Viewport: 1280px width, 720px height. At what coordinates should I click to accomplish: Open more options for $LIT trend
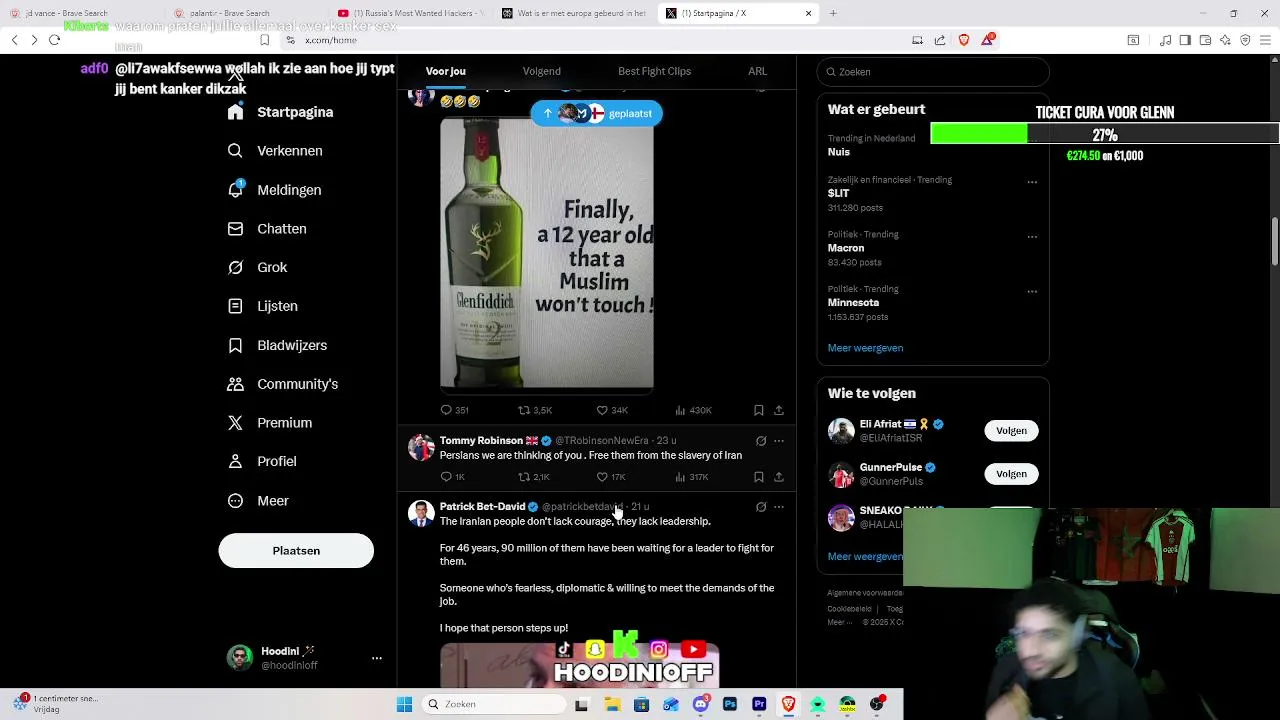click(x=1032, y=182)
